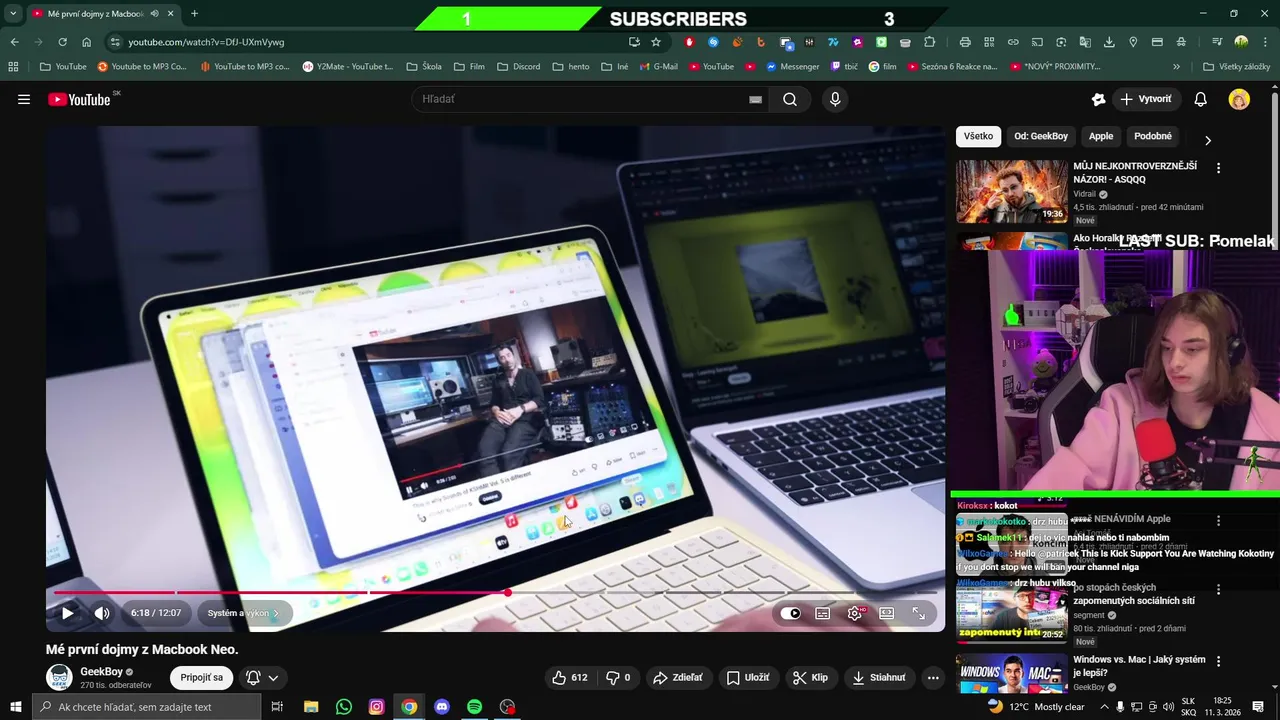Image resolution: width=1280 pixels, height=720 pixels.
Task: Click the print icon in the browser toolbar
Action: [x=965, y=42]
